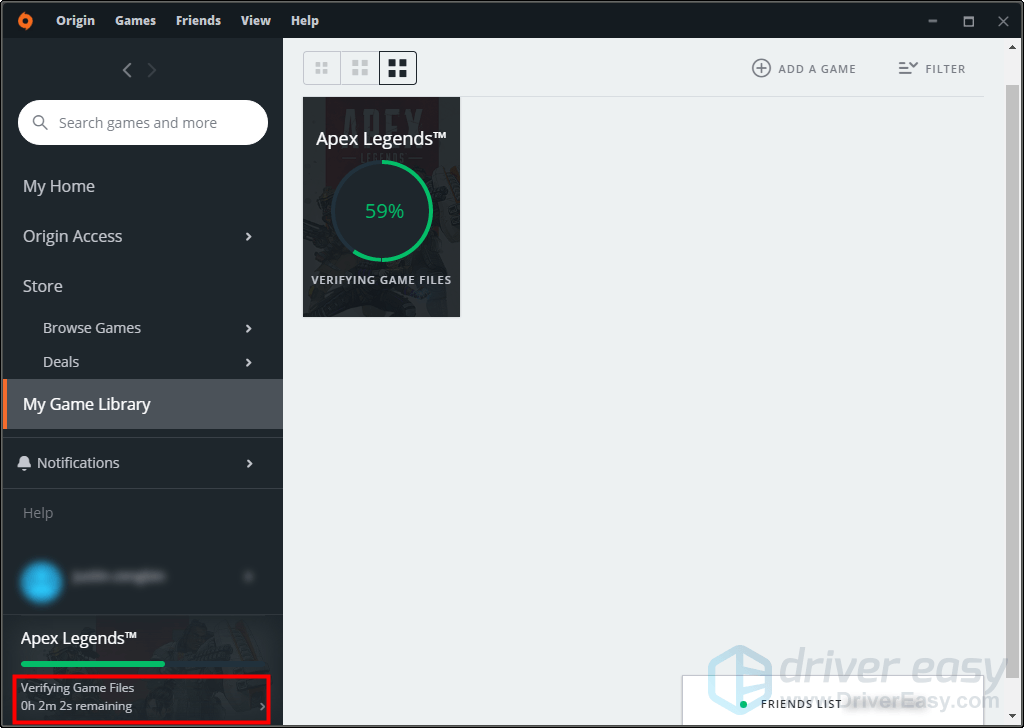Open the Friends List panel
Image resolution: width=1024 pixels, height=728 pixels.
[x=801, y=703]
